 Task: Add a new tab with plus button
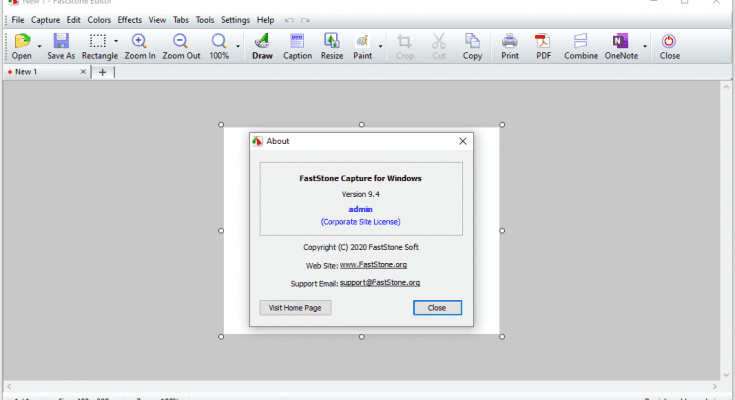(102, 72)
